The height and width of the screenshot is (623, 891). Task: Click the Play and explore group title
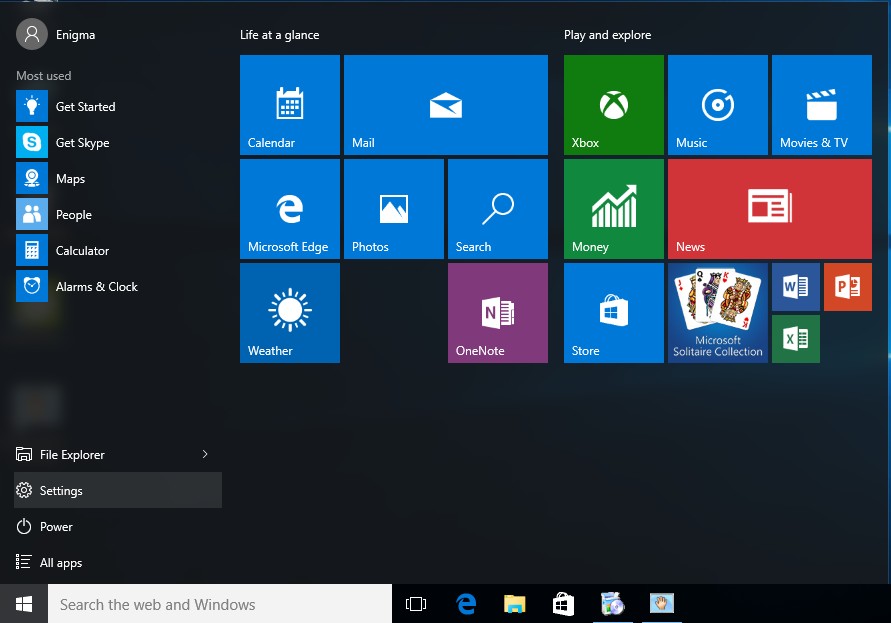point(607,35)
